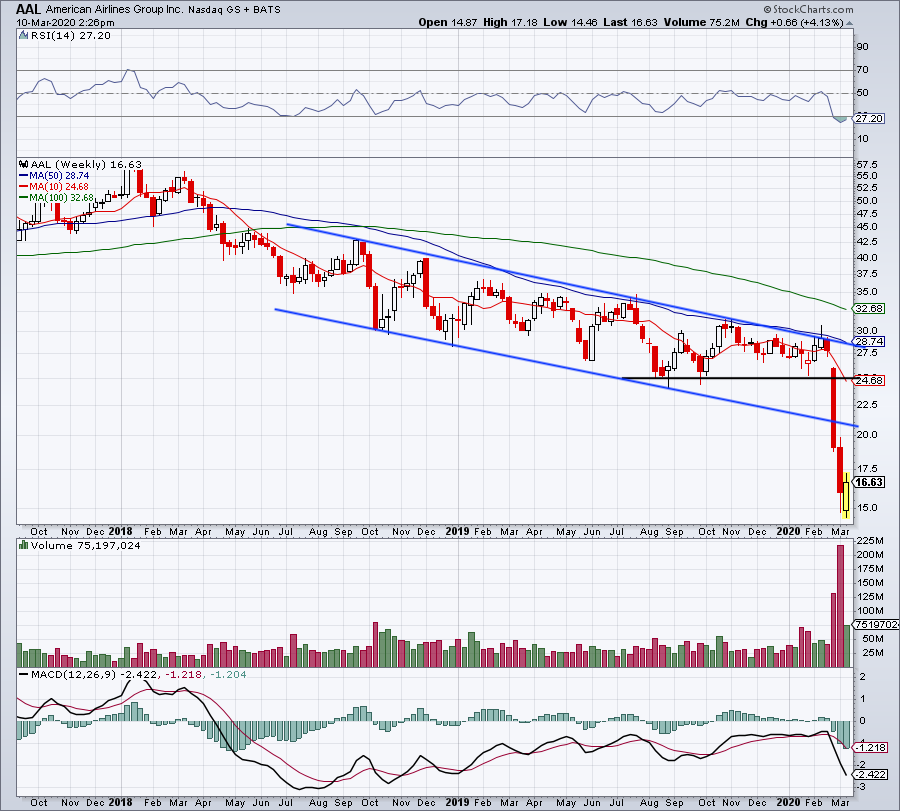900x811 pixels.
Task: Click the 90 label on the RSI axis
Action: coord(862,47)
